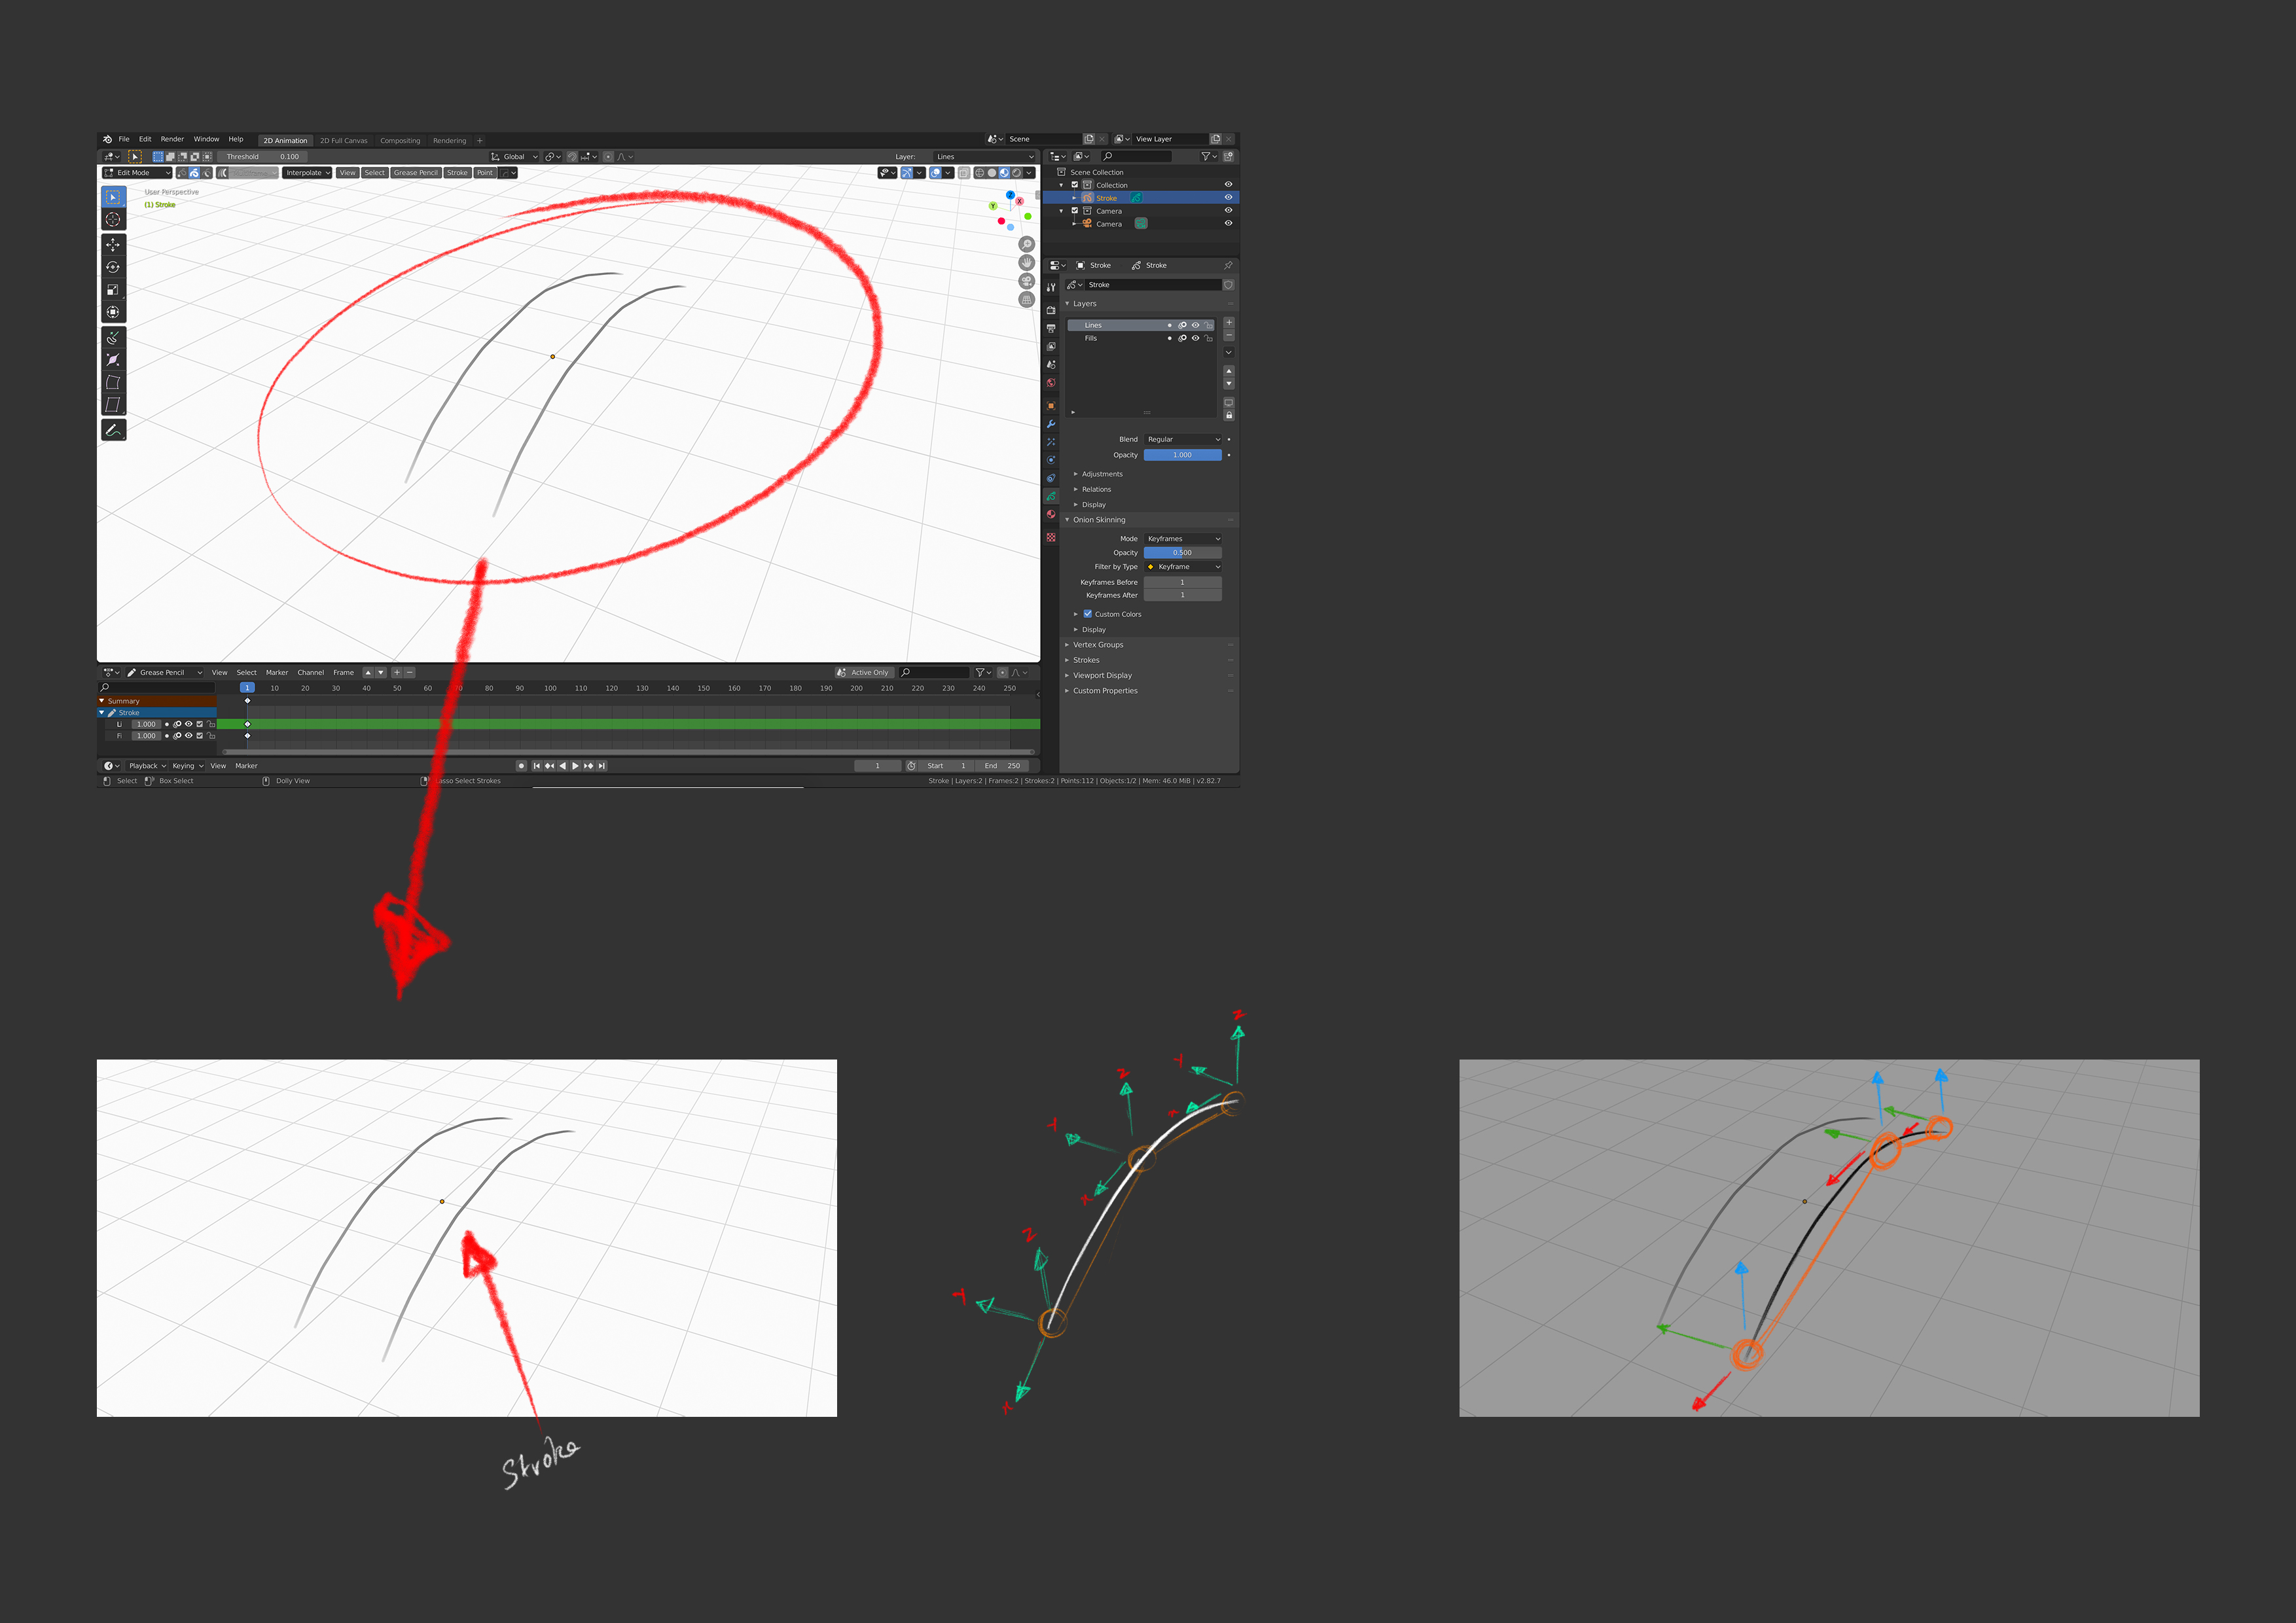2296x1623 pixels.
Task: Open the Modifiers wrench properties tab
Action: (x=1051, y=424)
